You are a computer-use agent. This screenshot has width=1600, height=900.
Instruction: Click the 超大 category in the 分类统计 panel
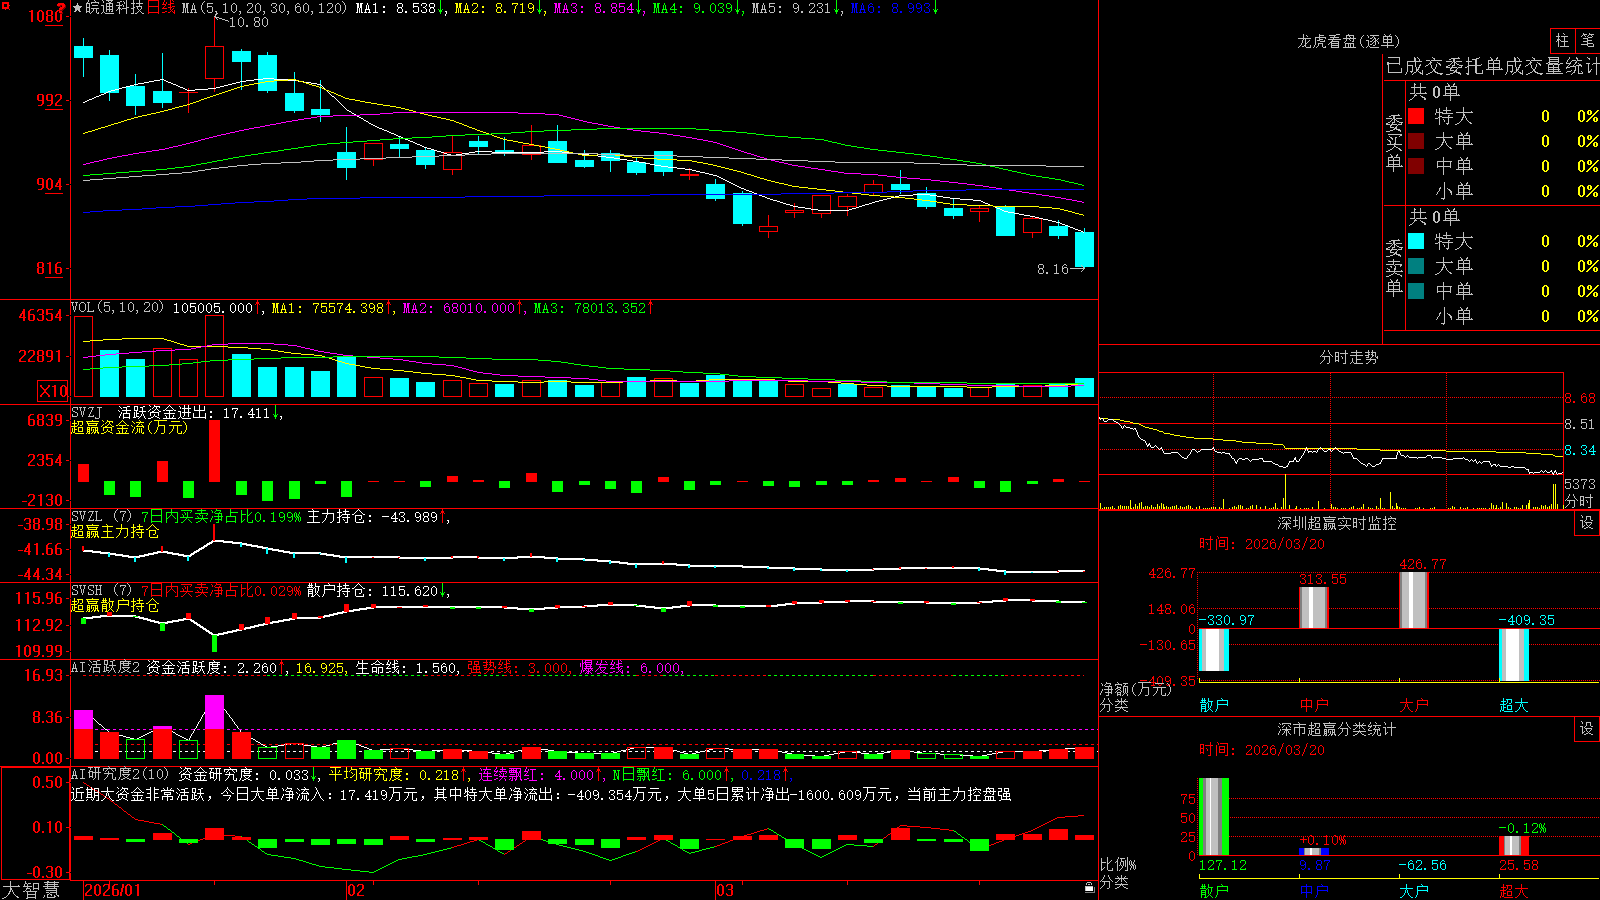(1514, 891)
